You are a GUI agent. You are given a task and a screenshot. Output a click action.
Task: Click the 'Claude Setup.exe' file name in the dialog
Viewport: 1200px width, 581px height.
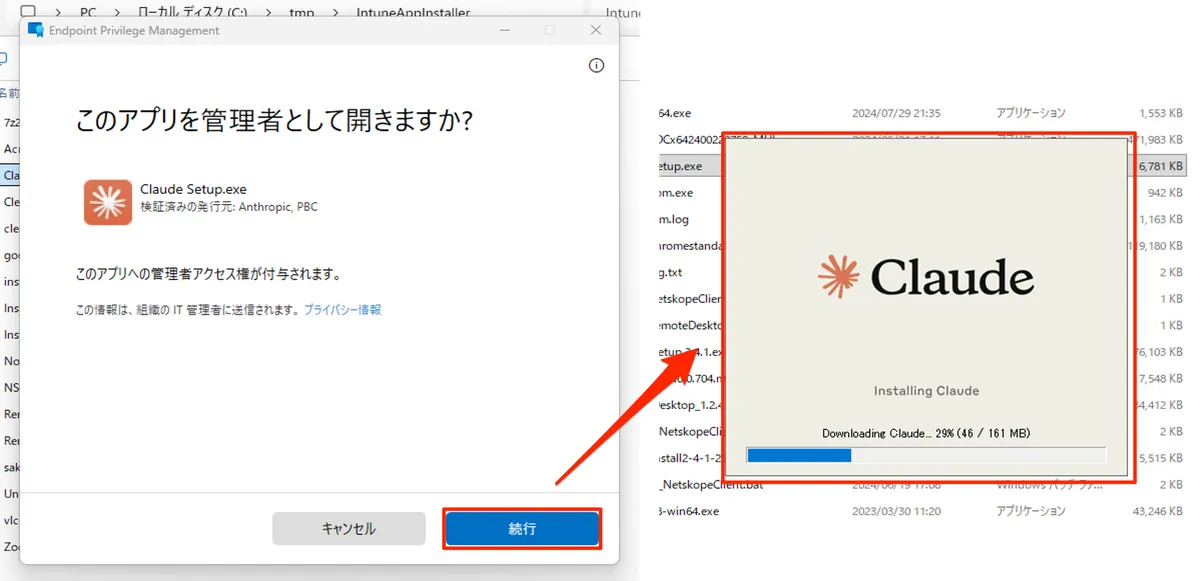(x=193, y=189)
